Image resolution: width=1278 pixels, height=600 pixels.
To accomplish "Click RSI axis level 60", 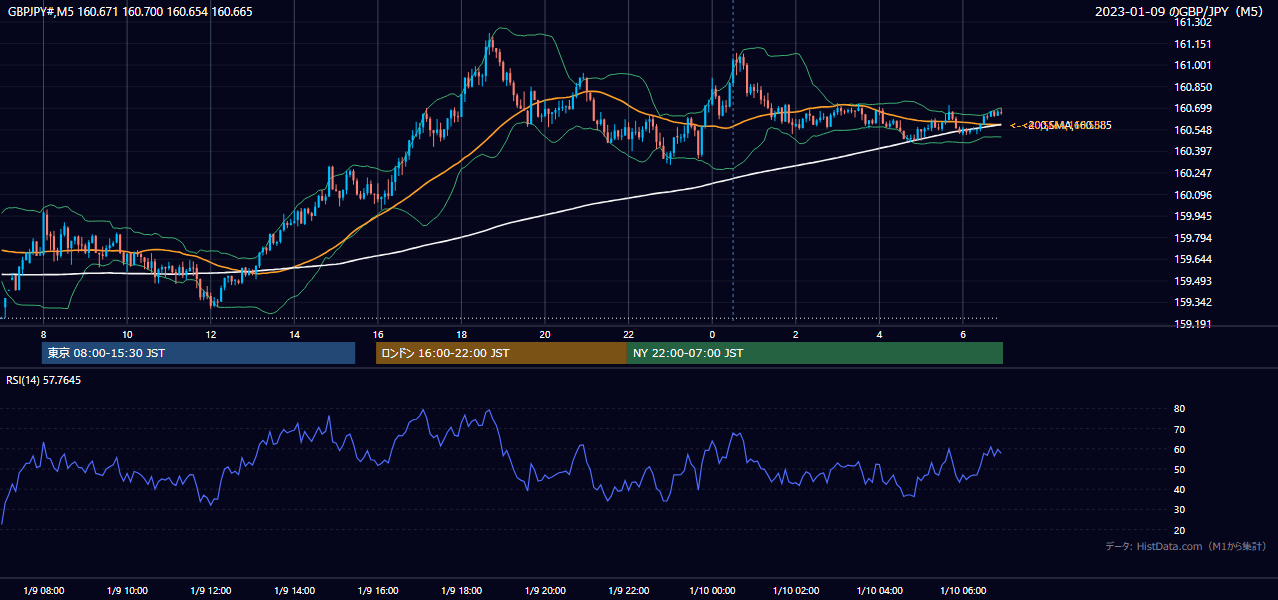I will coord(1179,449).
